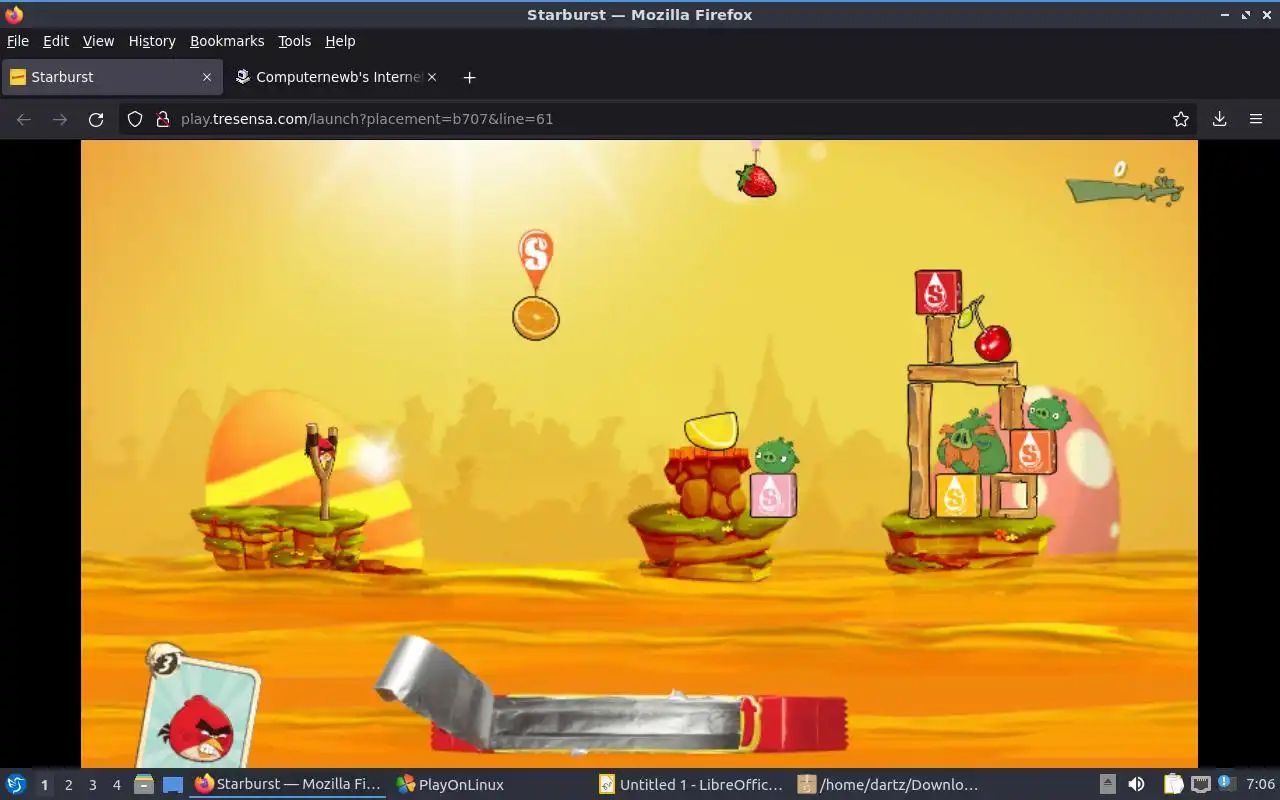Image resolution: width=1280 pixels, height=800 pixels.
Task: Click the site security lock icon
Action: click(163, 119)
